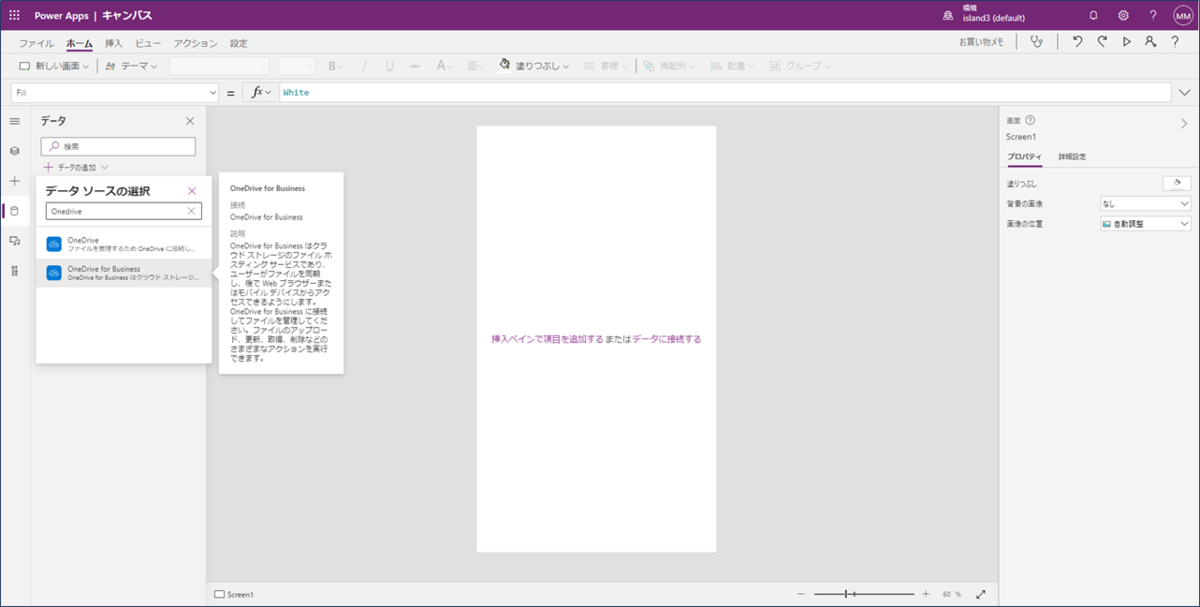This screenshot has height=607, width=1200.
Task: Open the MM account avatar
Action: click(x=1182, y=16)
